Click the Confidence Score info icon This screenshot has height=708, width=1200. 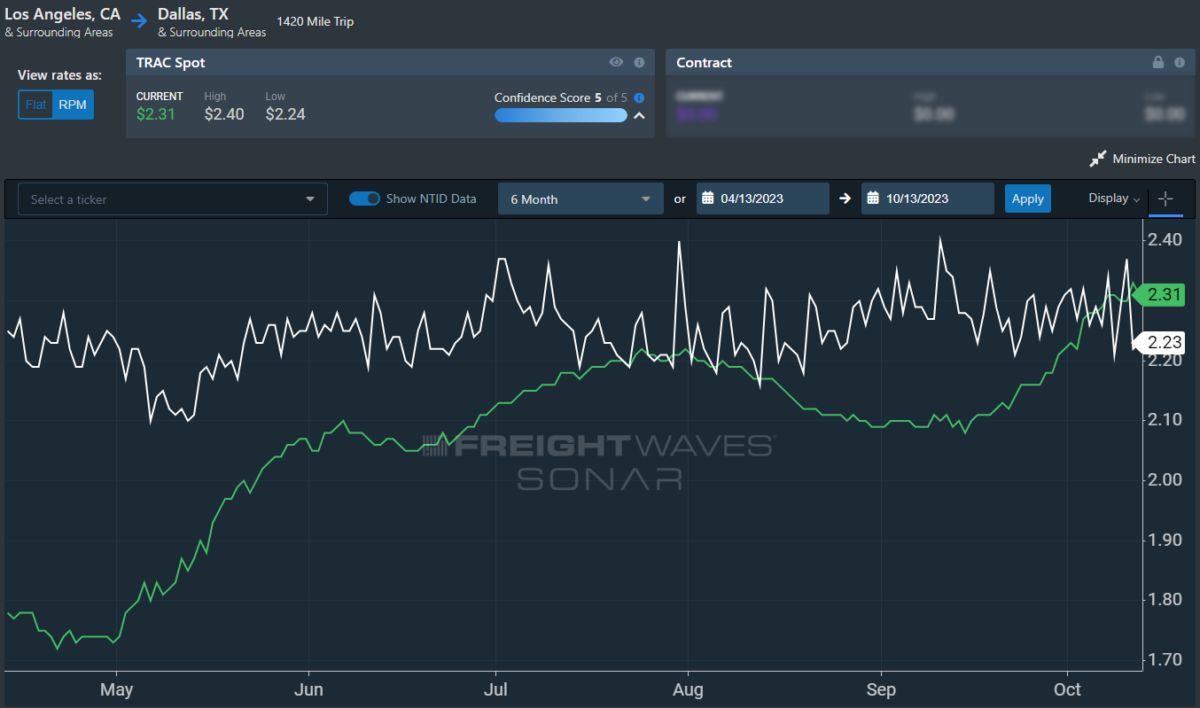(639, 98)
